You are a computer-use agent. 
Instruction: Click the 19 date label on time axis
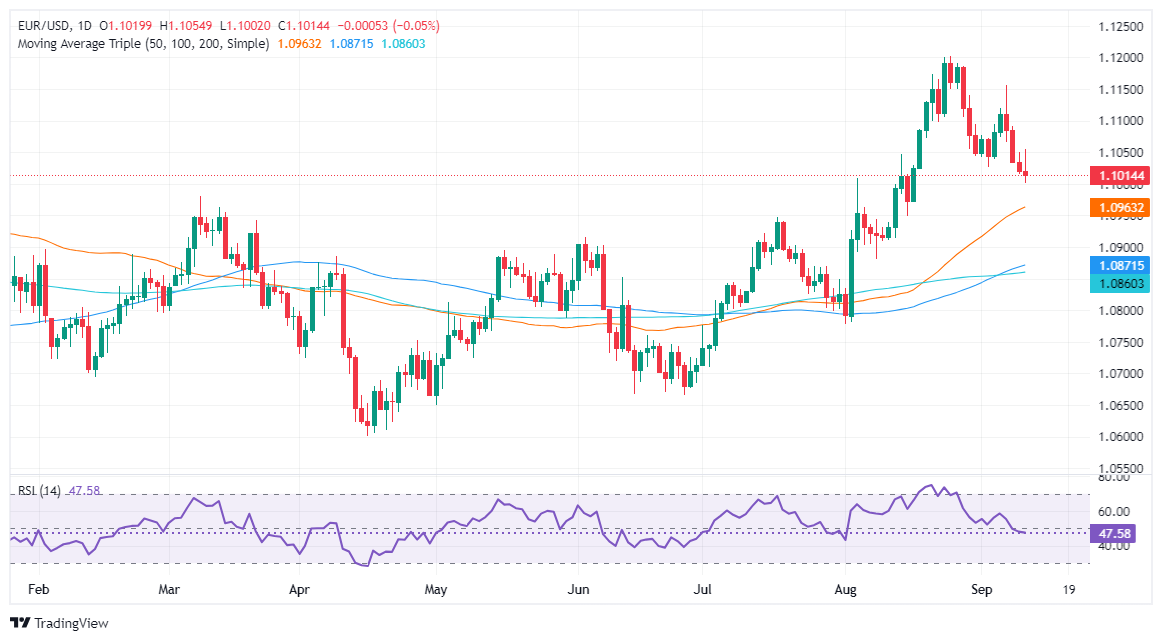pyautogui.click(x=1069, y=590)
